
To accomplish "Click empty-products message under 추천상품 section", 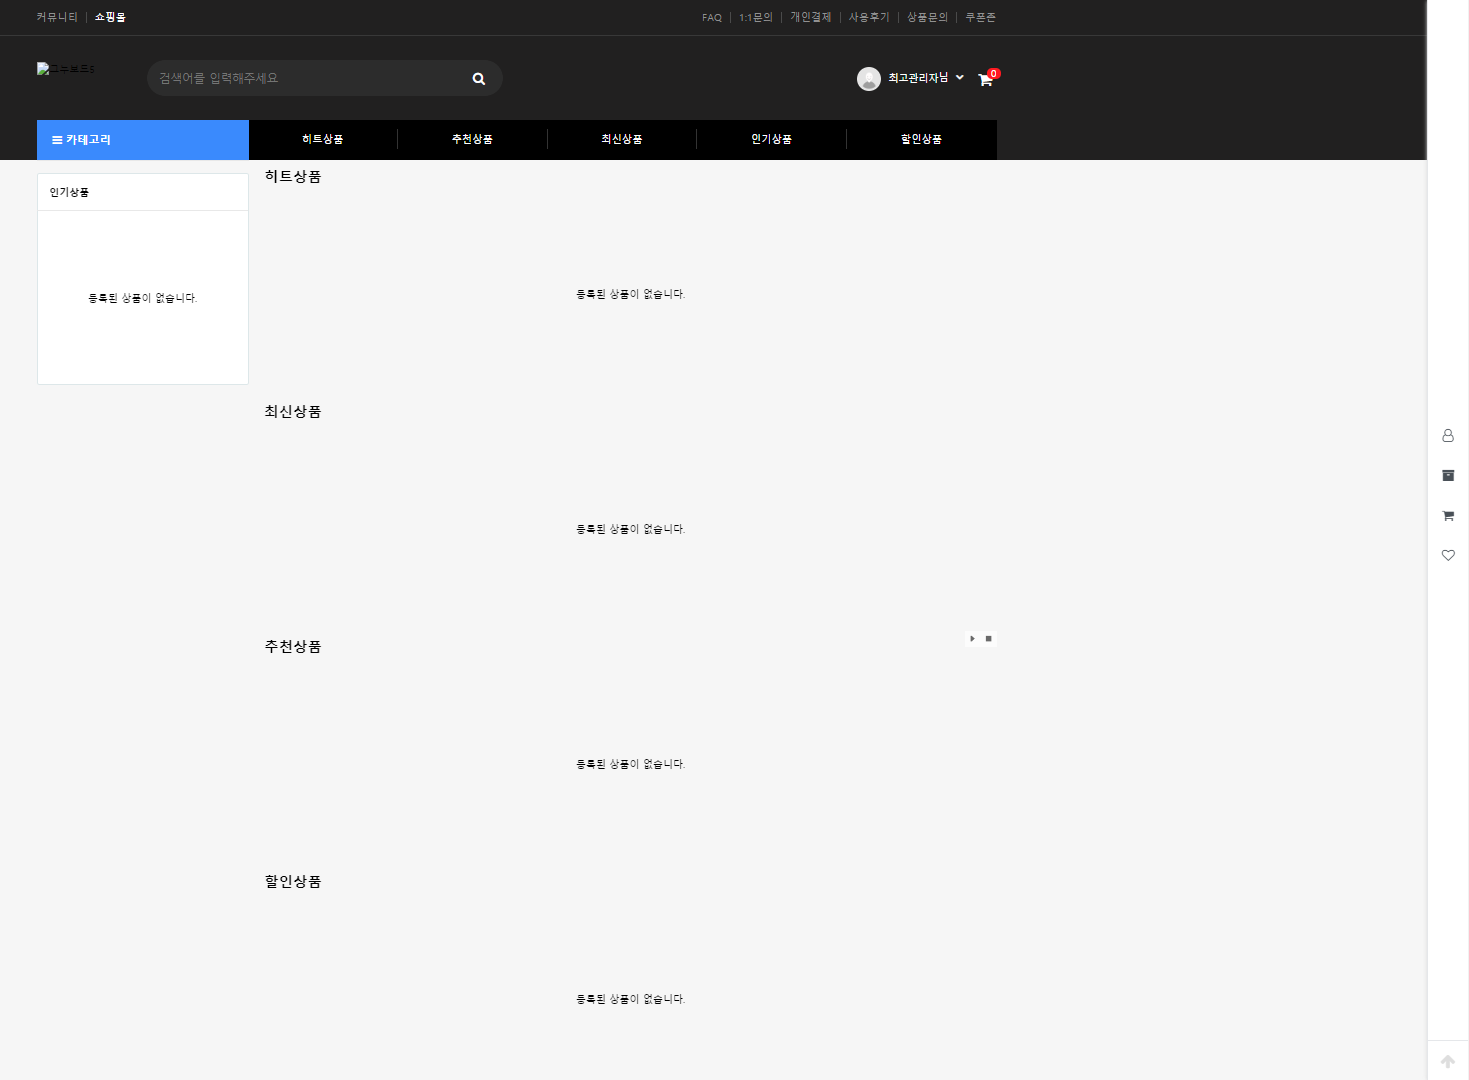I will click(x=631, y=764).
